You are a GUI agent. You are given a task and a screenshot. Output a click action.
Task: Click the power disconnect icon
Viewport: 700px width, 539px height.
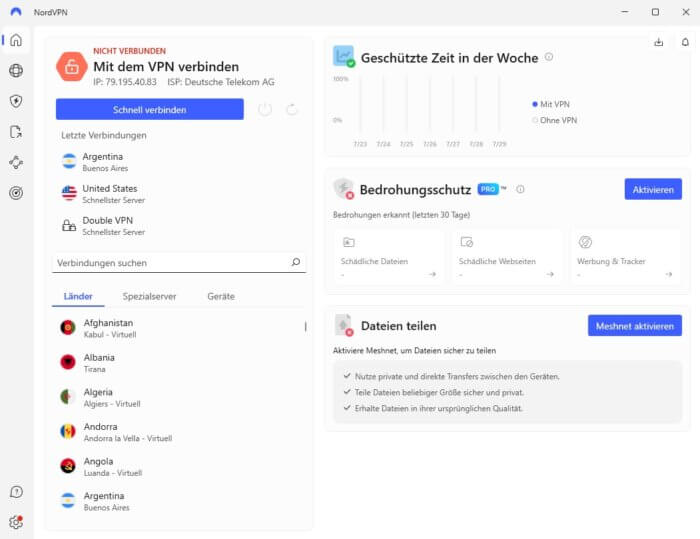(x=265, y=109)
